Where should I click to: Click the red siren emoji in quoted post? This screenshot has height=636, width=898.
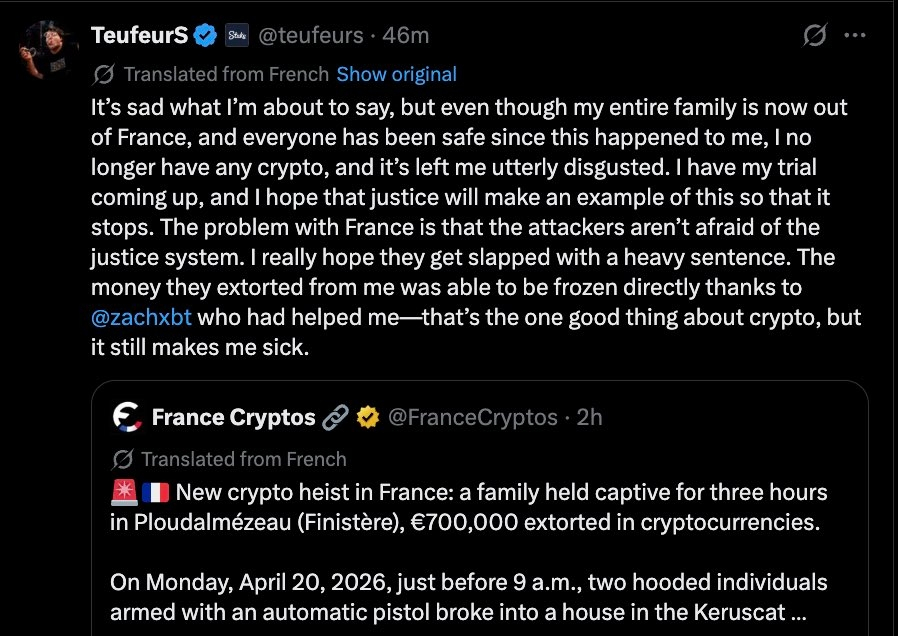pos(123,493)
